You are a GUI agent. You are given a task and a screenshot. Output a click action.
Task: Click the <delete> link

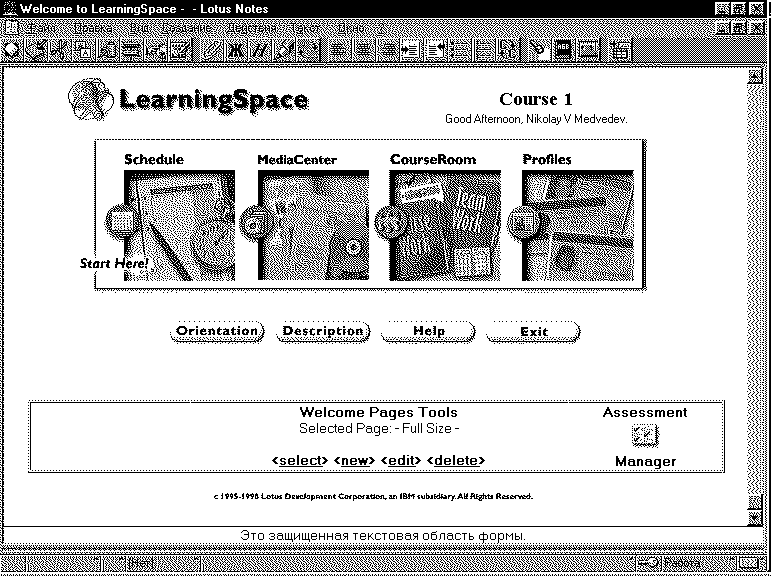tap(456, 461)
